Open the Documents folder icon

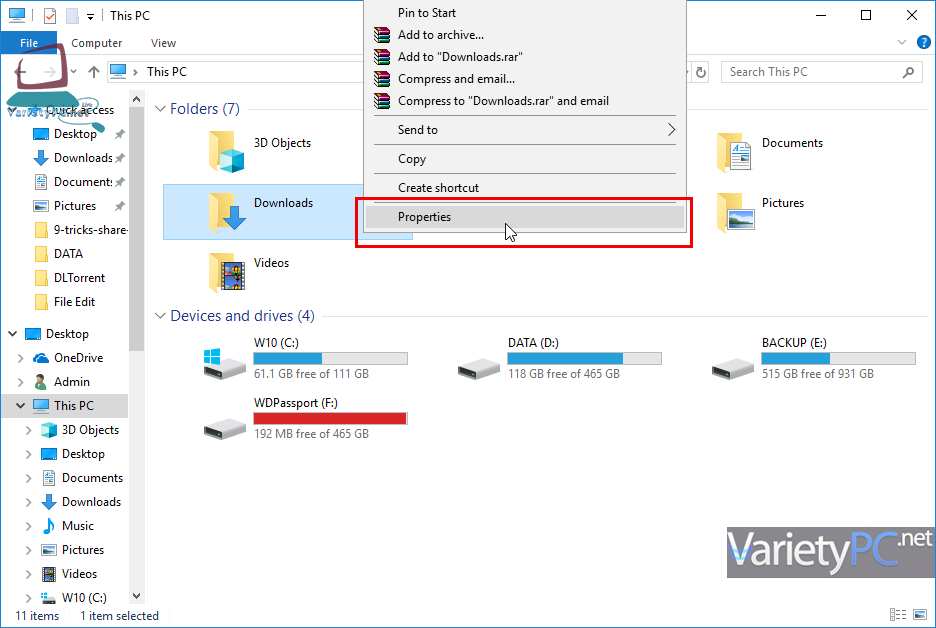click(x=735, y=152)
